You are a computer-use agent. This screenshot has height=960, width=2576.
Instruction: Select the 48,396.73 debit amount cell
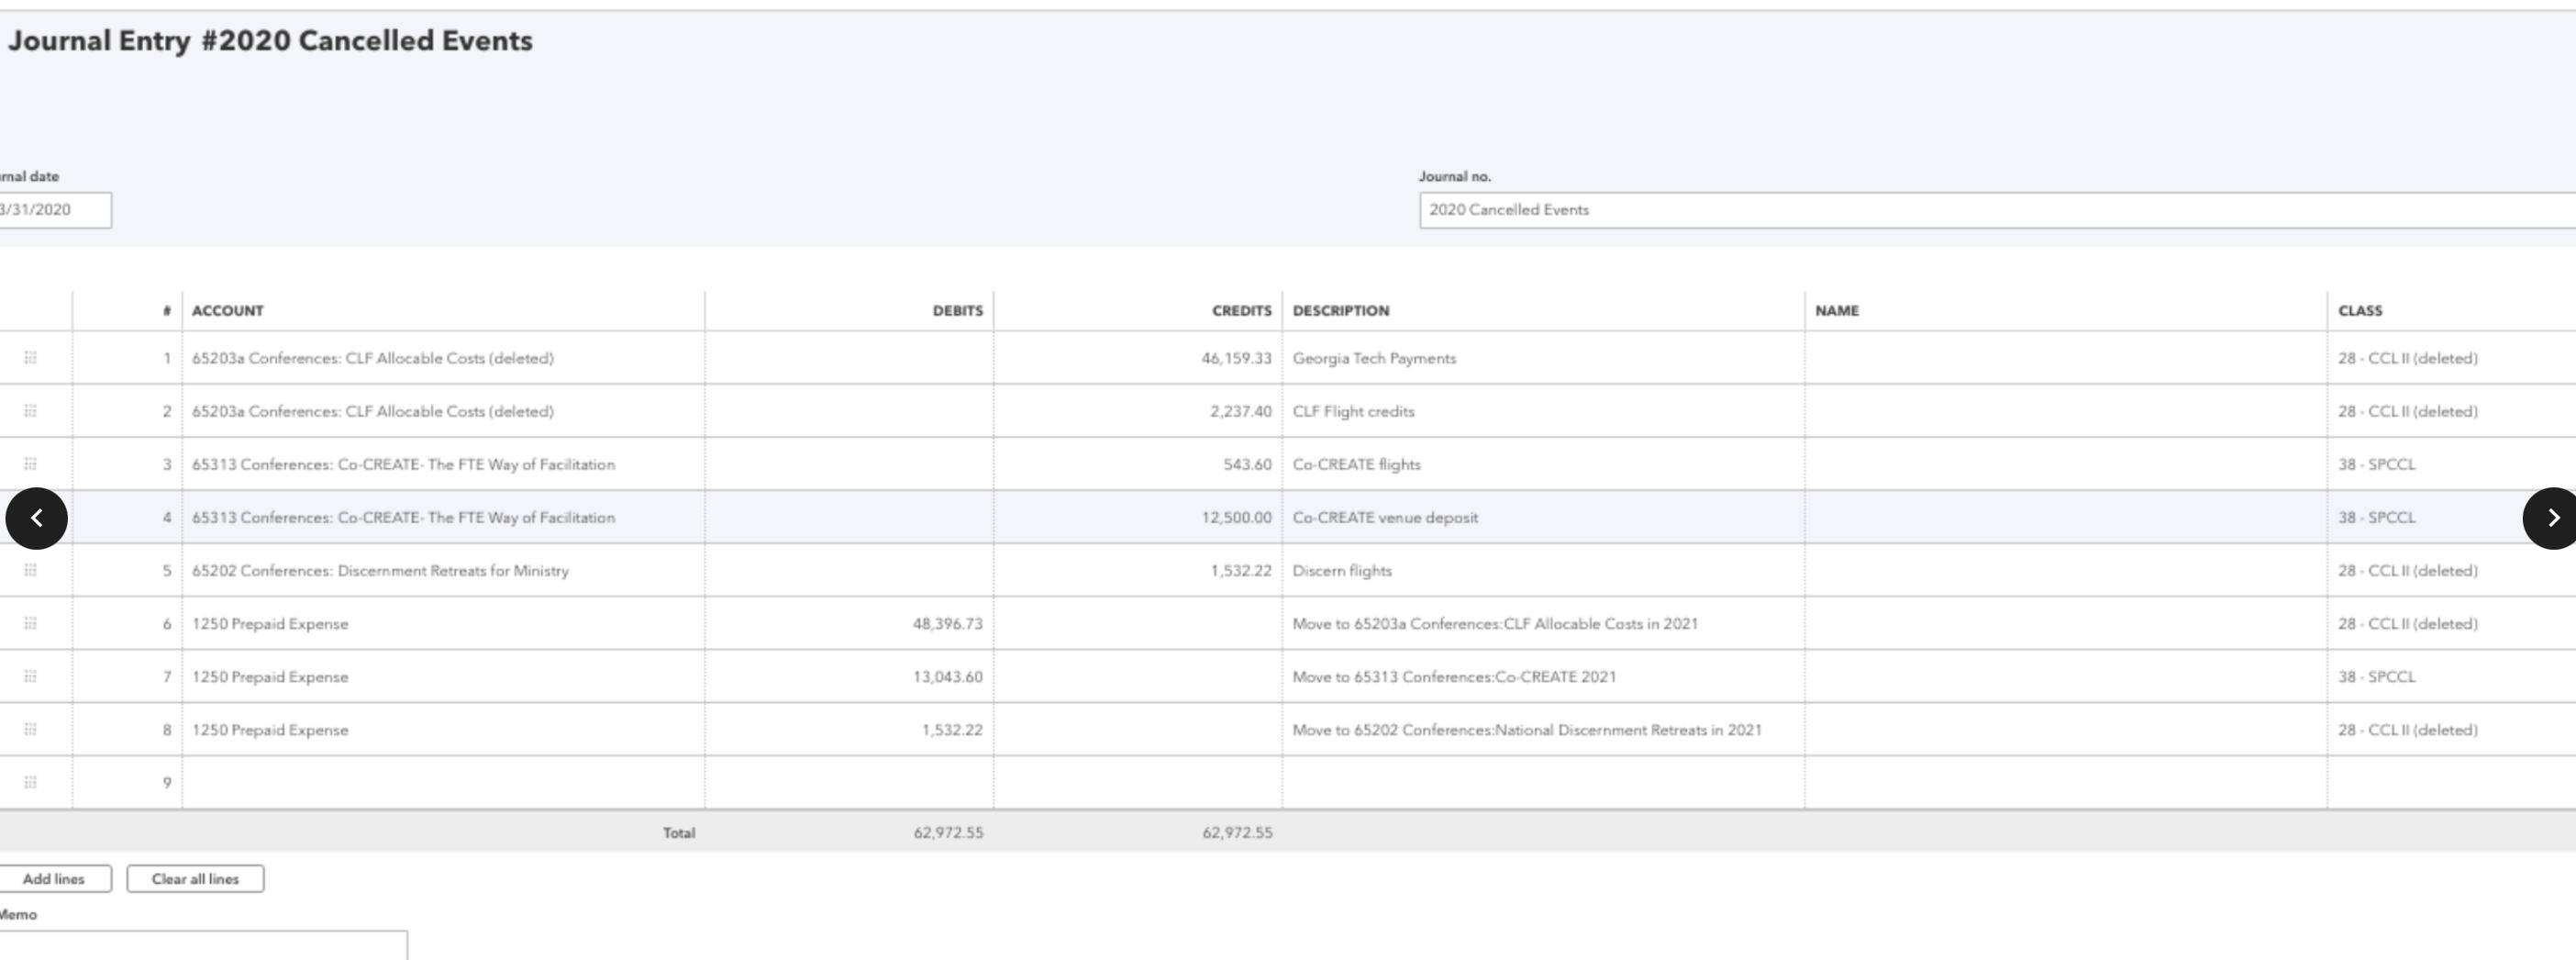(849, 624)
